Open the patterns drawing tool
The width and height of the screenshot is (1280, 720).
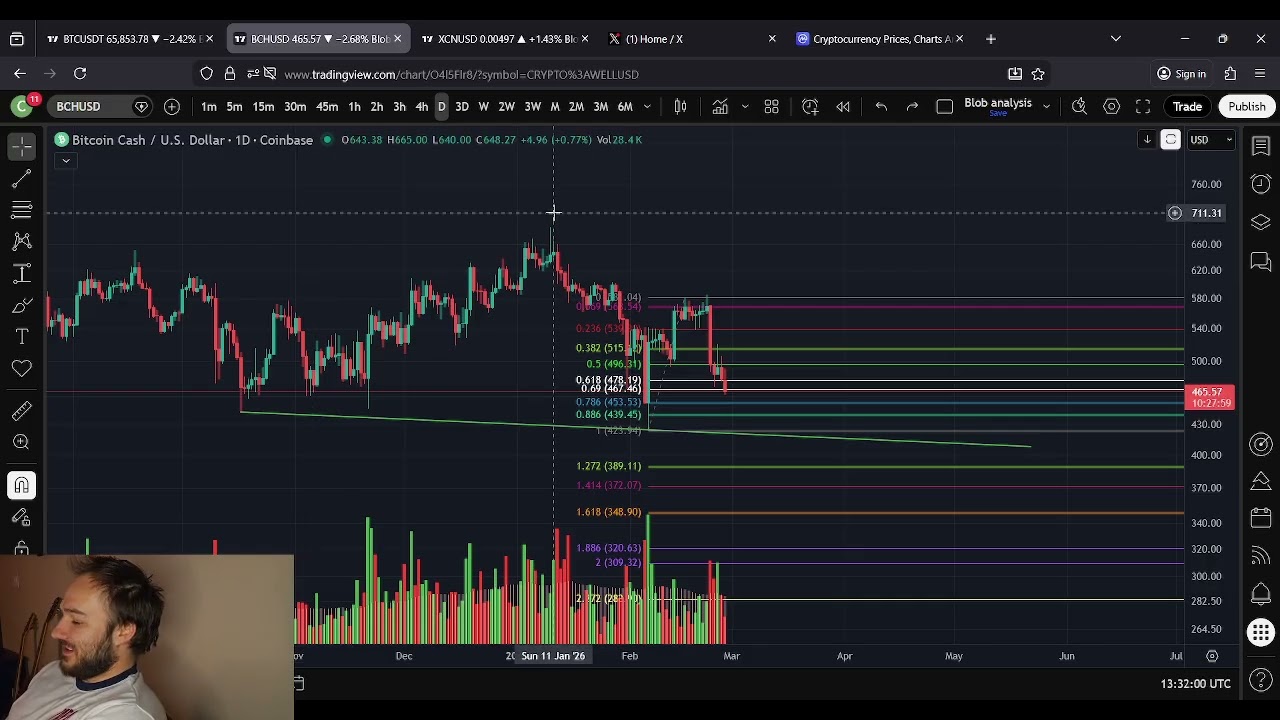tap(21, 242)
